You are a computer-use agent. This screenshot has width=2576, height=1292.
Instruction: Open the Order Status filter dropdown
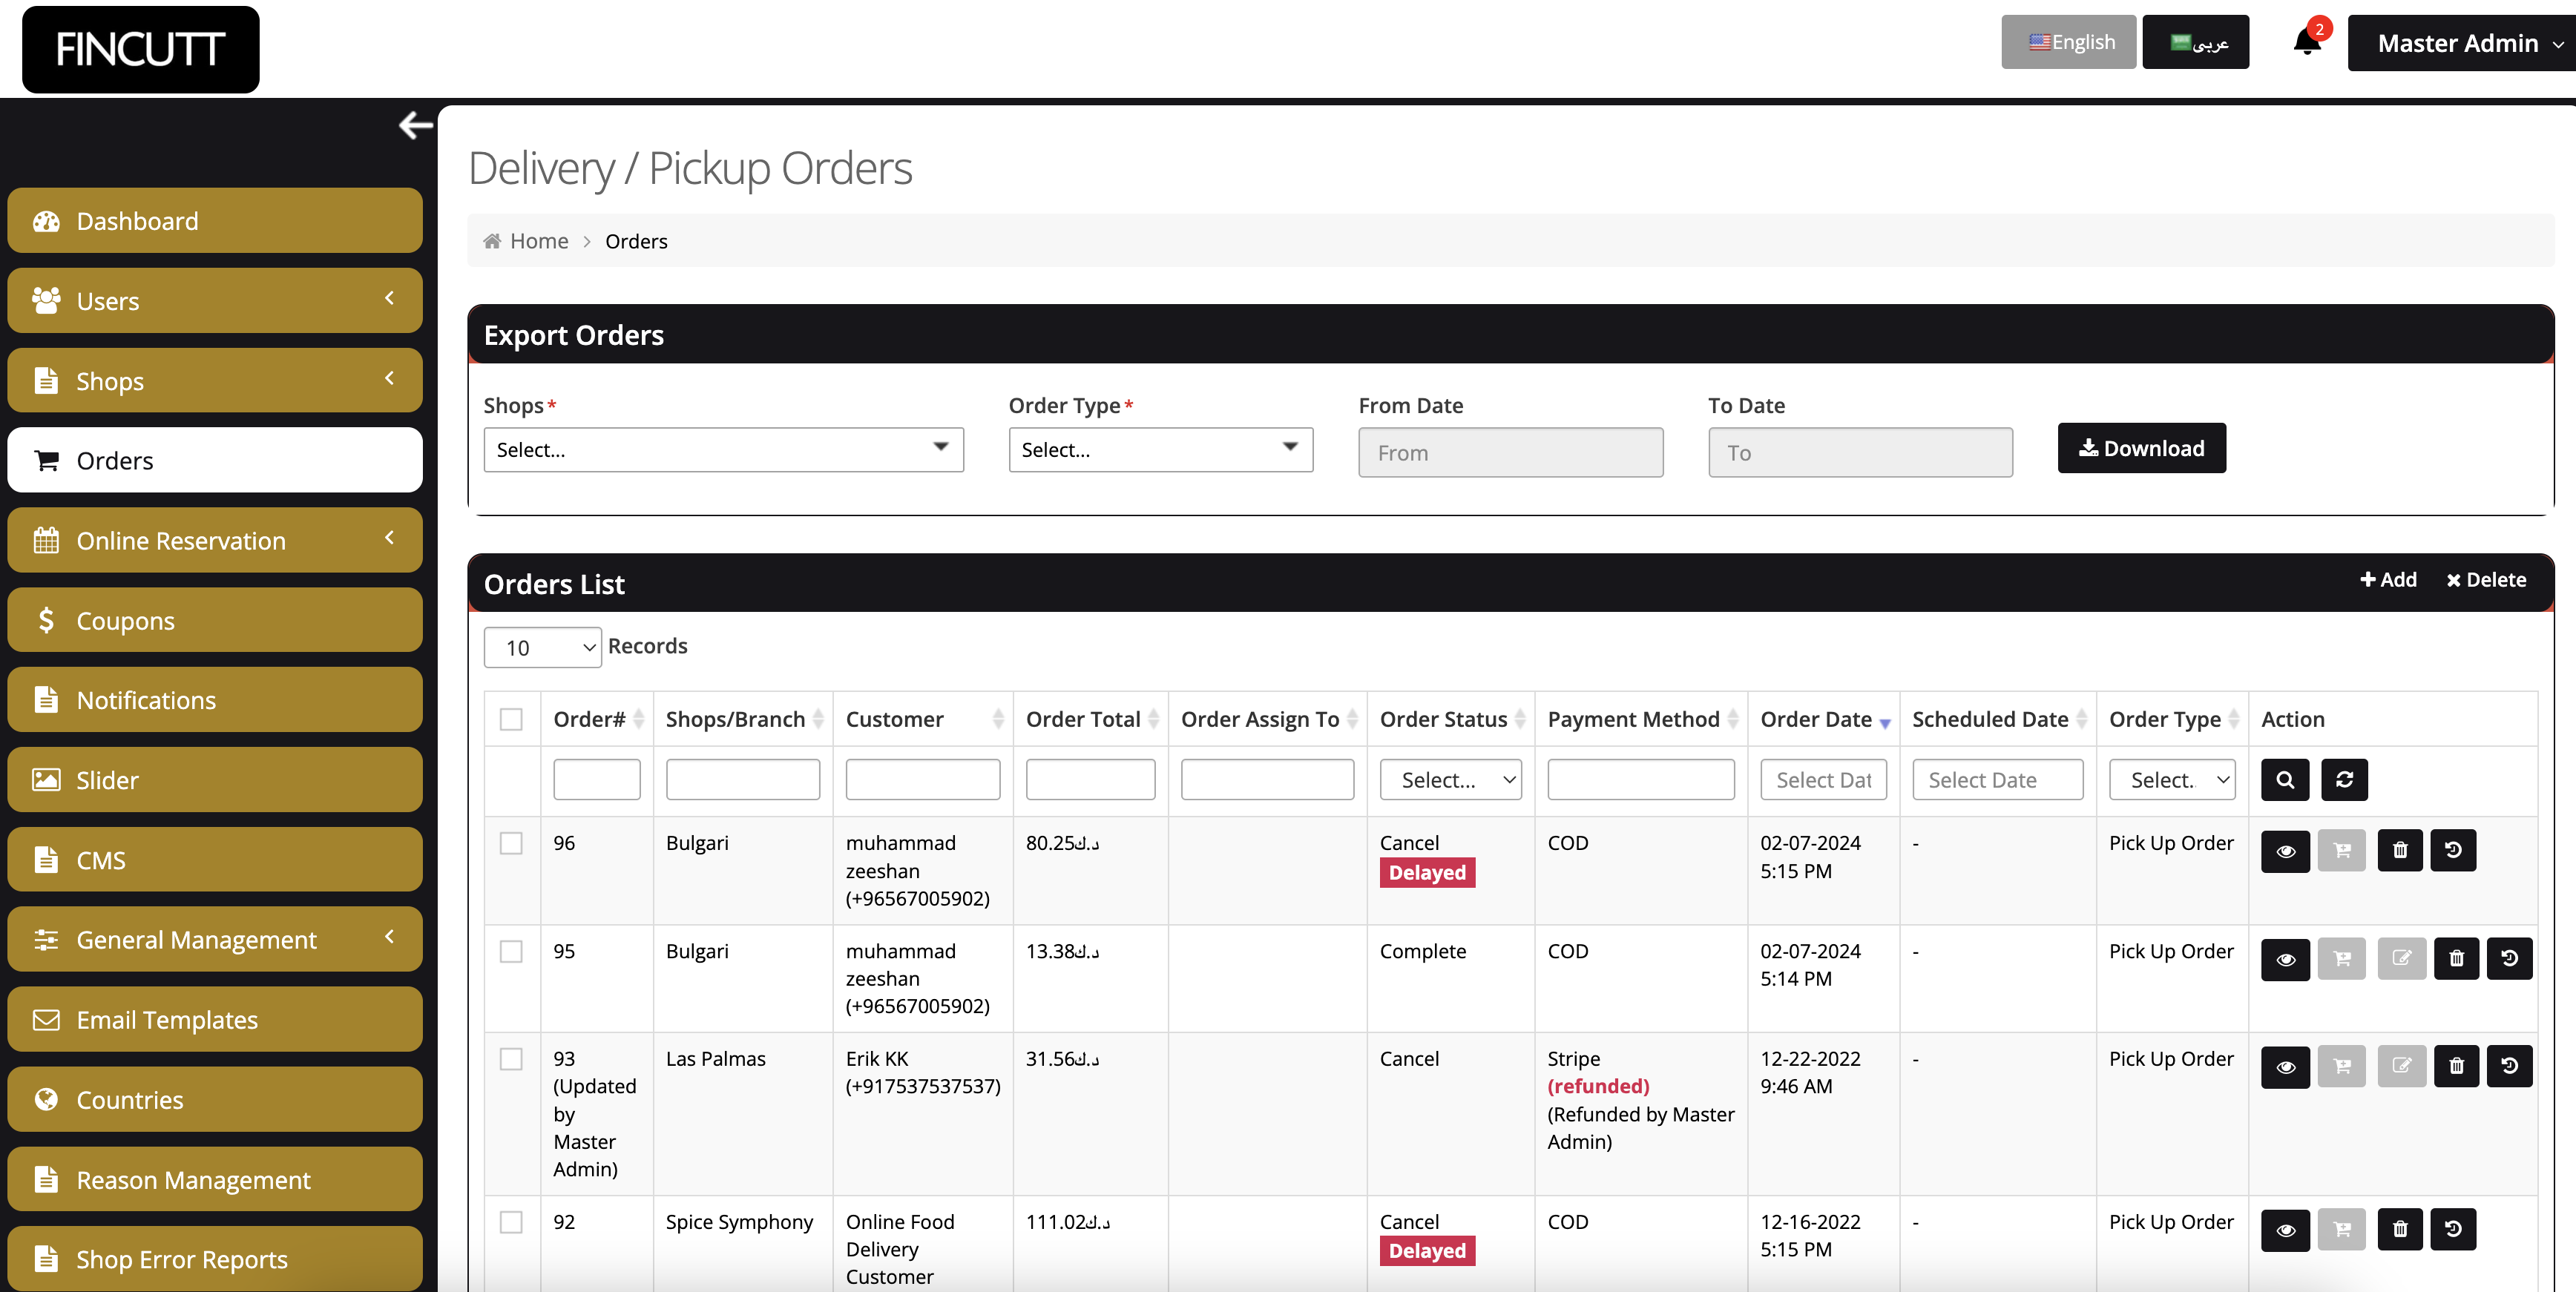[1450, 779]
